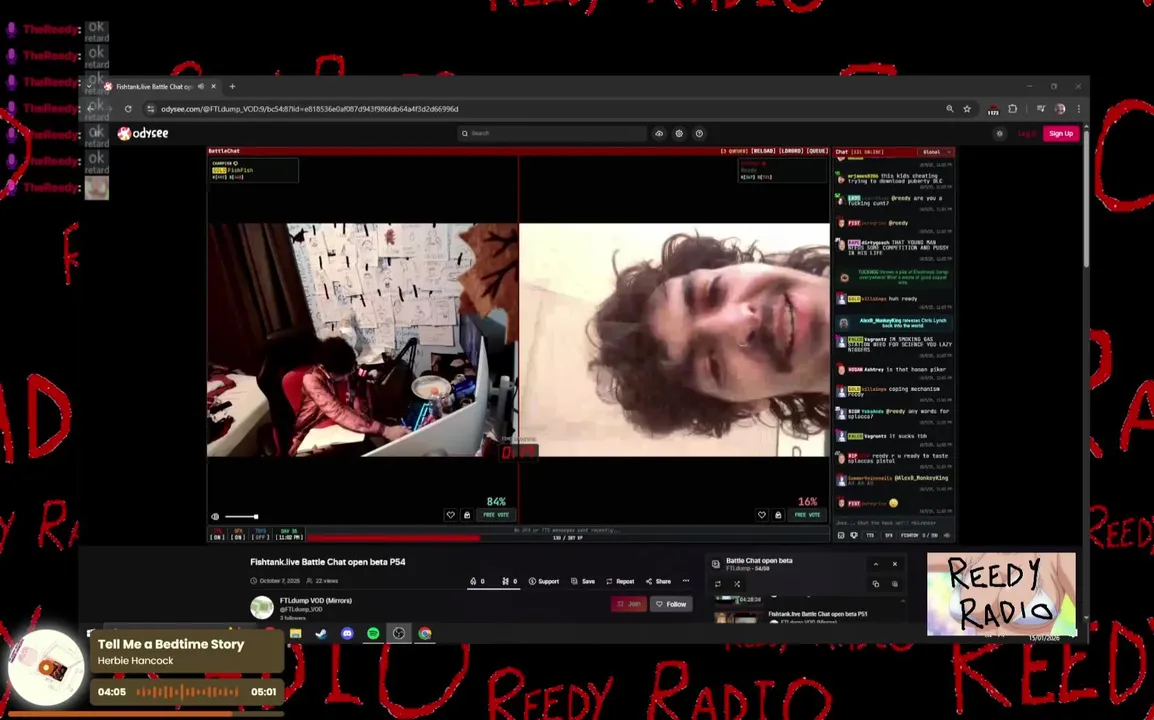Open OBS from the taskbar
Screen dimensions: 1154x720
(399, 633)
